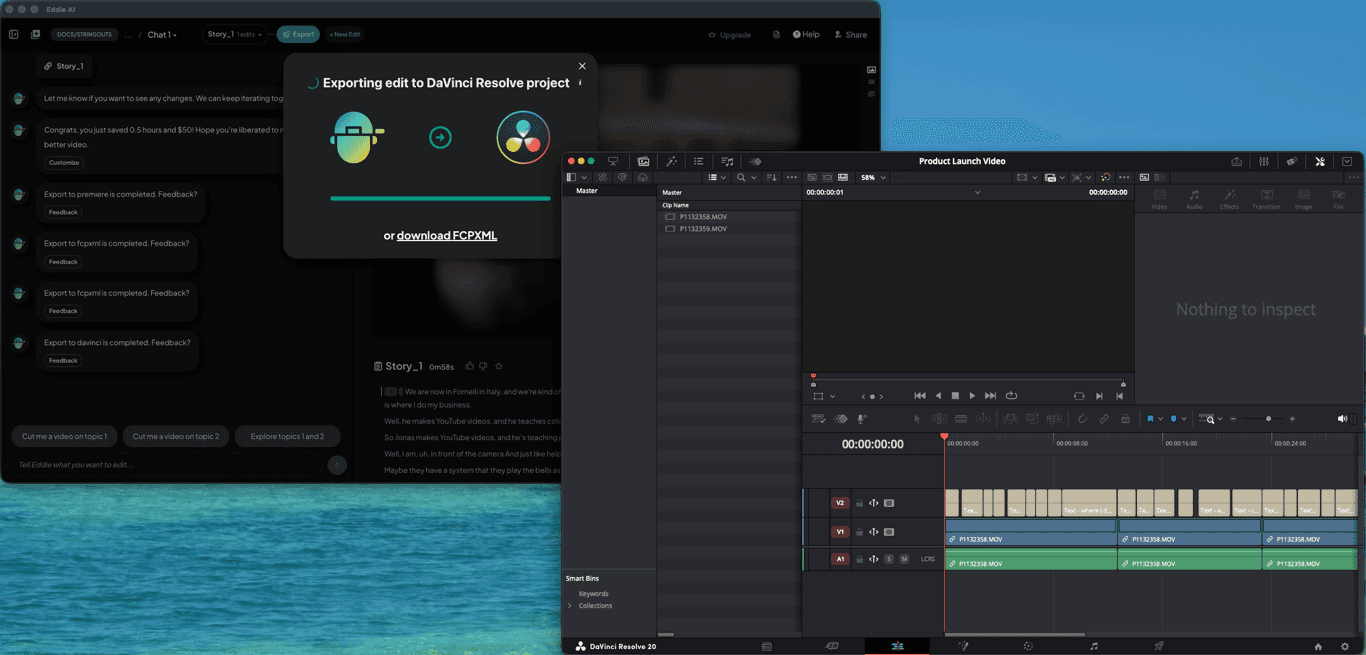Lock the V2 video track
The height and width of the screenshot is (655, 1366).
[859, 503]
